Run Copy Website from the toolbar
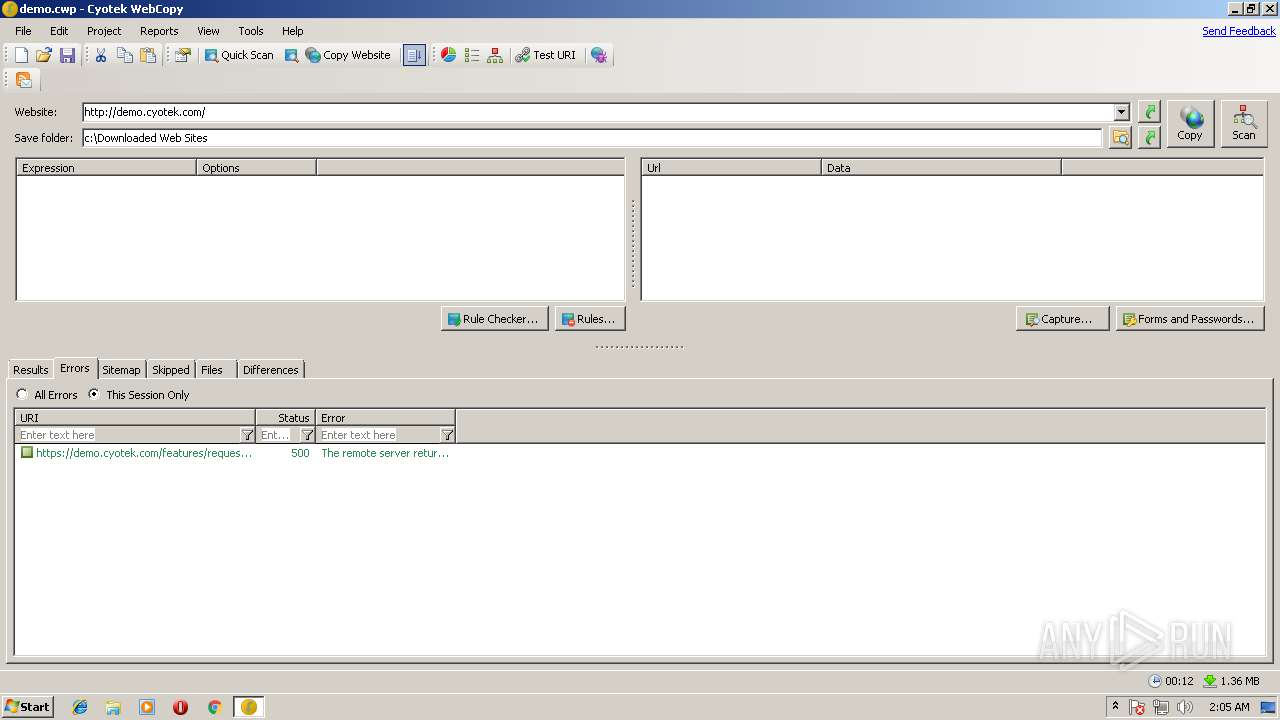 coord(348,55)
